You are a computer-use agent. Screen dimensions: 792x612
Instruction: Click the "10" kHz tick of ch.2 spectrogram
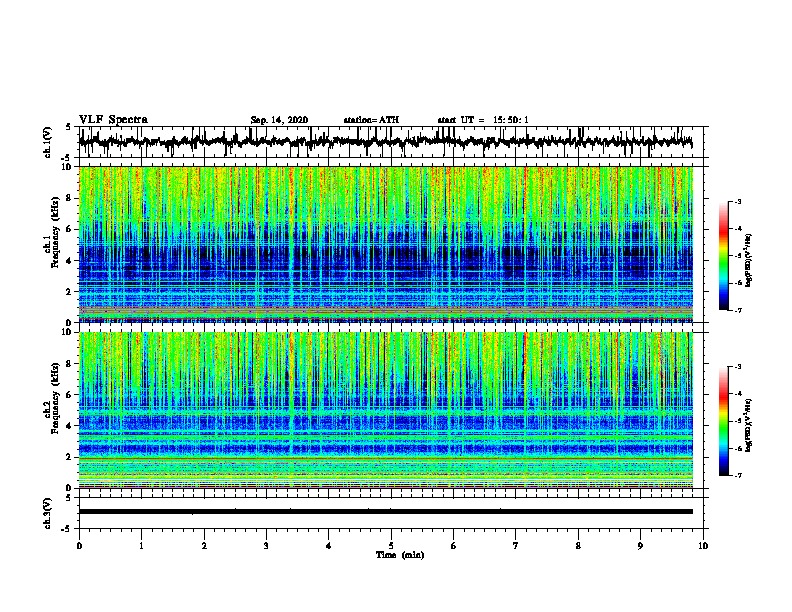coord(68,332)
